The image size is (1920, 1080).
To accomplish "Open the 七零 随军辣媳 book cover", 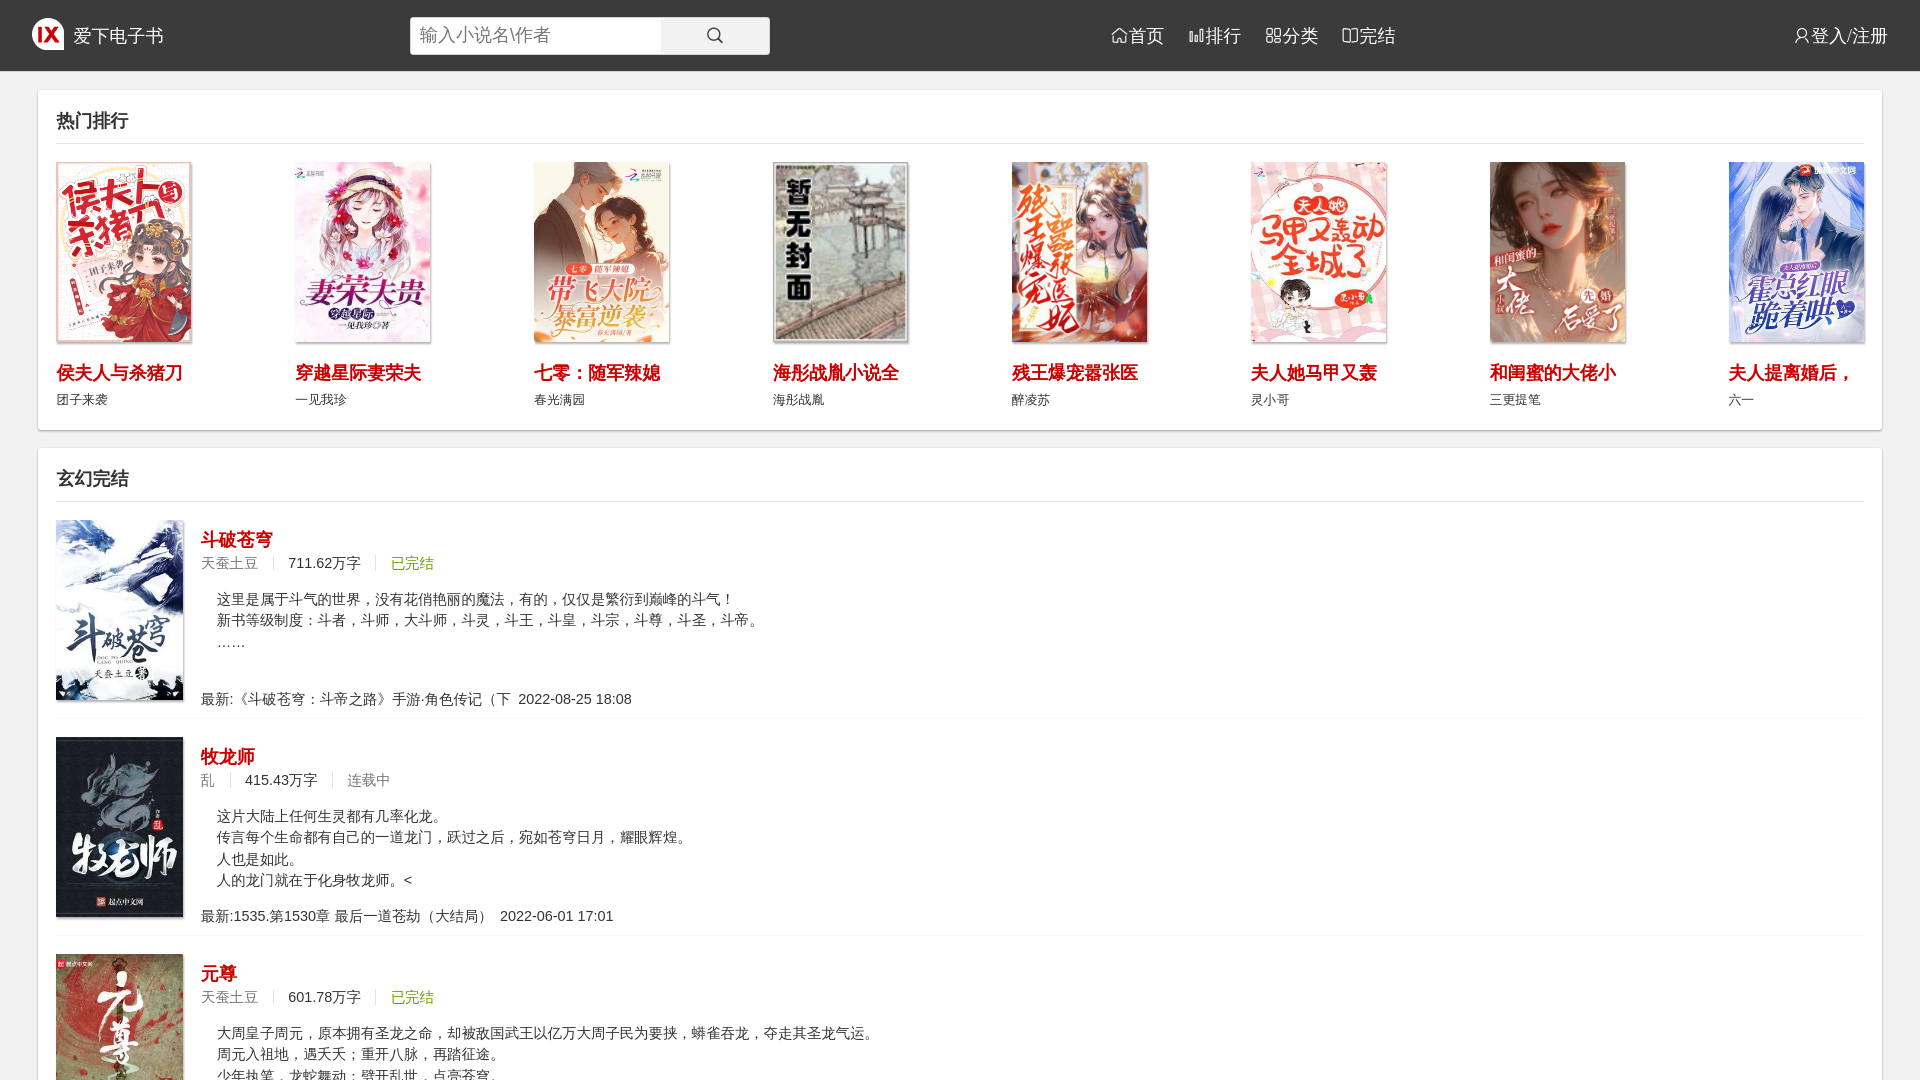I will (x=602, y=252).
